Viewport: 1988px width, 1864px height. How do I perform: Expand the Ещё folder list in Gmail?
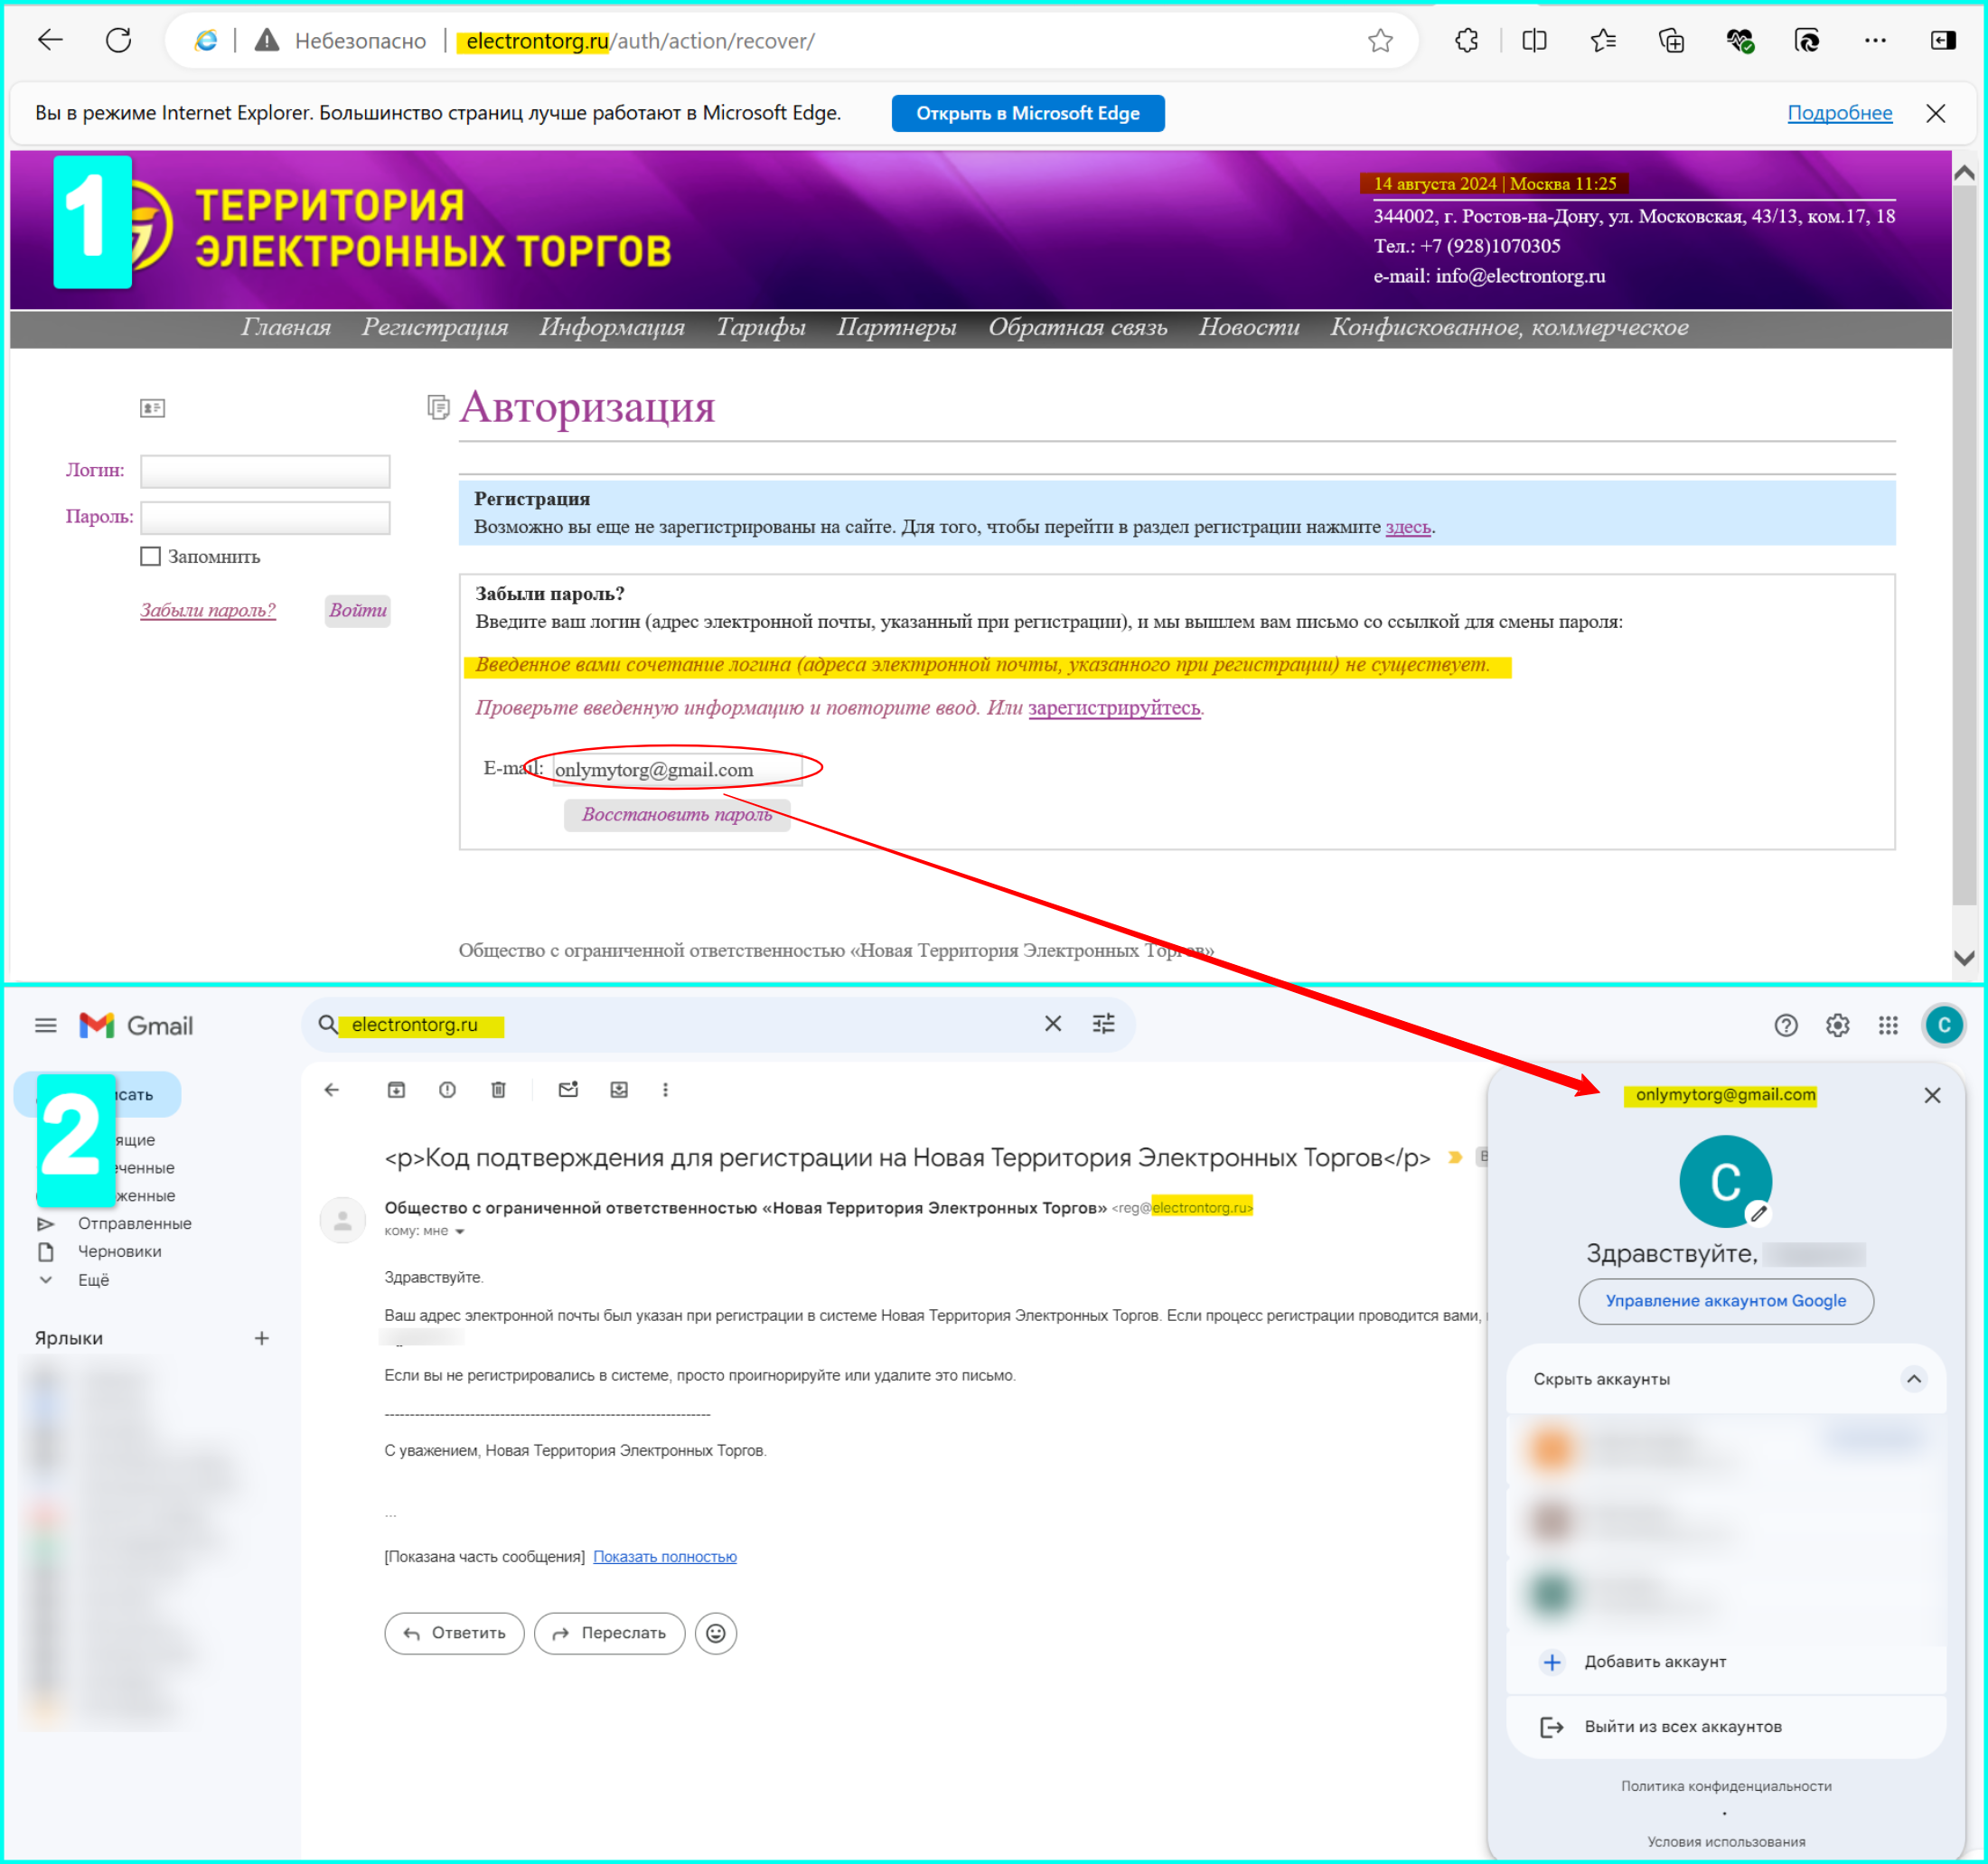(93, 1280)
